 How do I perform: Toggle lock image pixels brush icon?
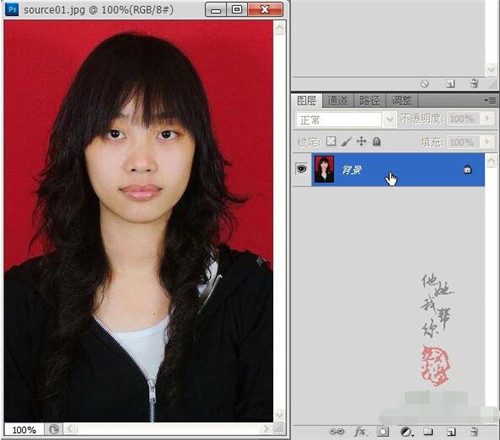(x=346, y=142)
